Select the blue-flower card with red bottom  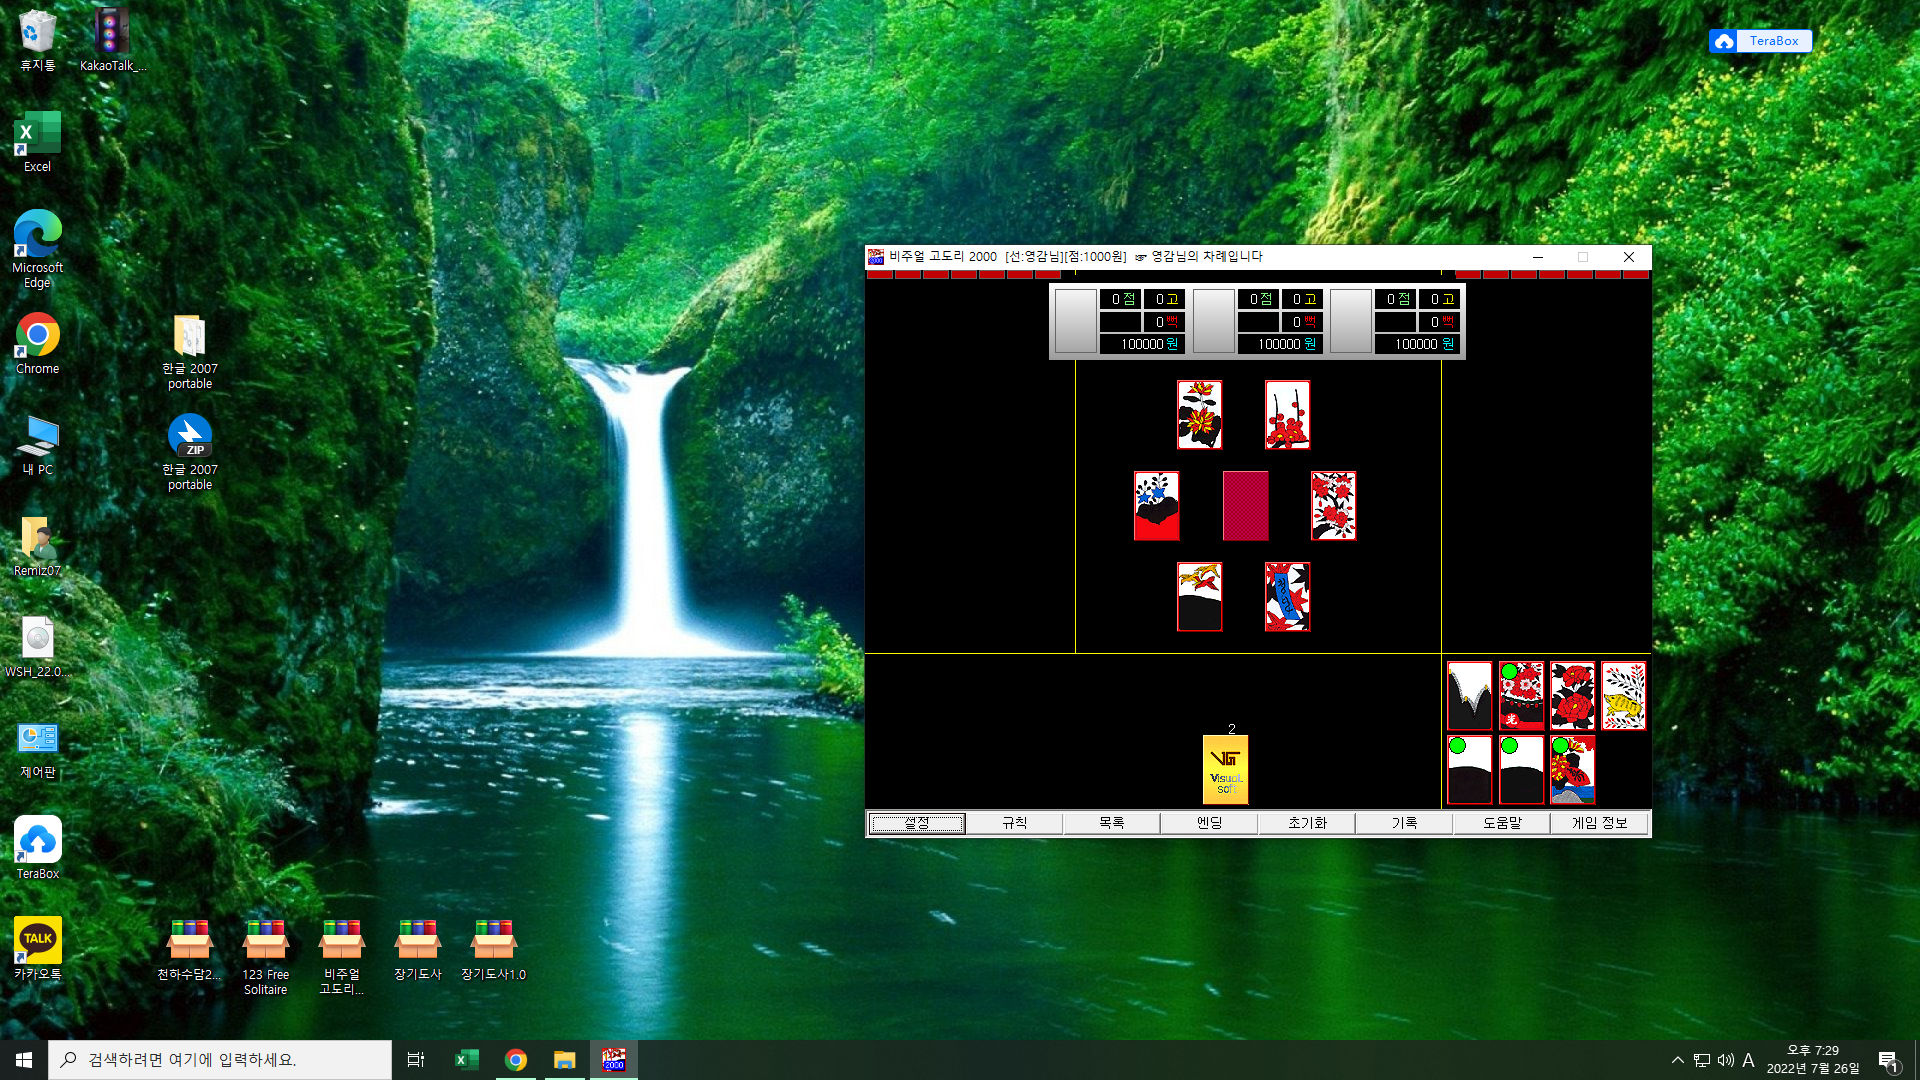pyautogui.click(x=1156, y=506)
